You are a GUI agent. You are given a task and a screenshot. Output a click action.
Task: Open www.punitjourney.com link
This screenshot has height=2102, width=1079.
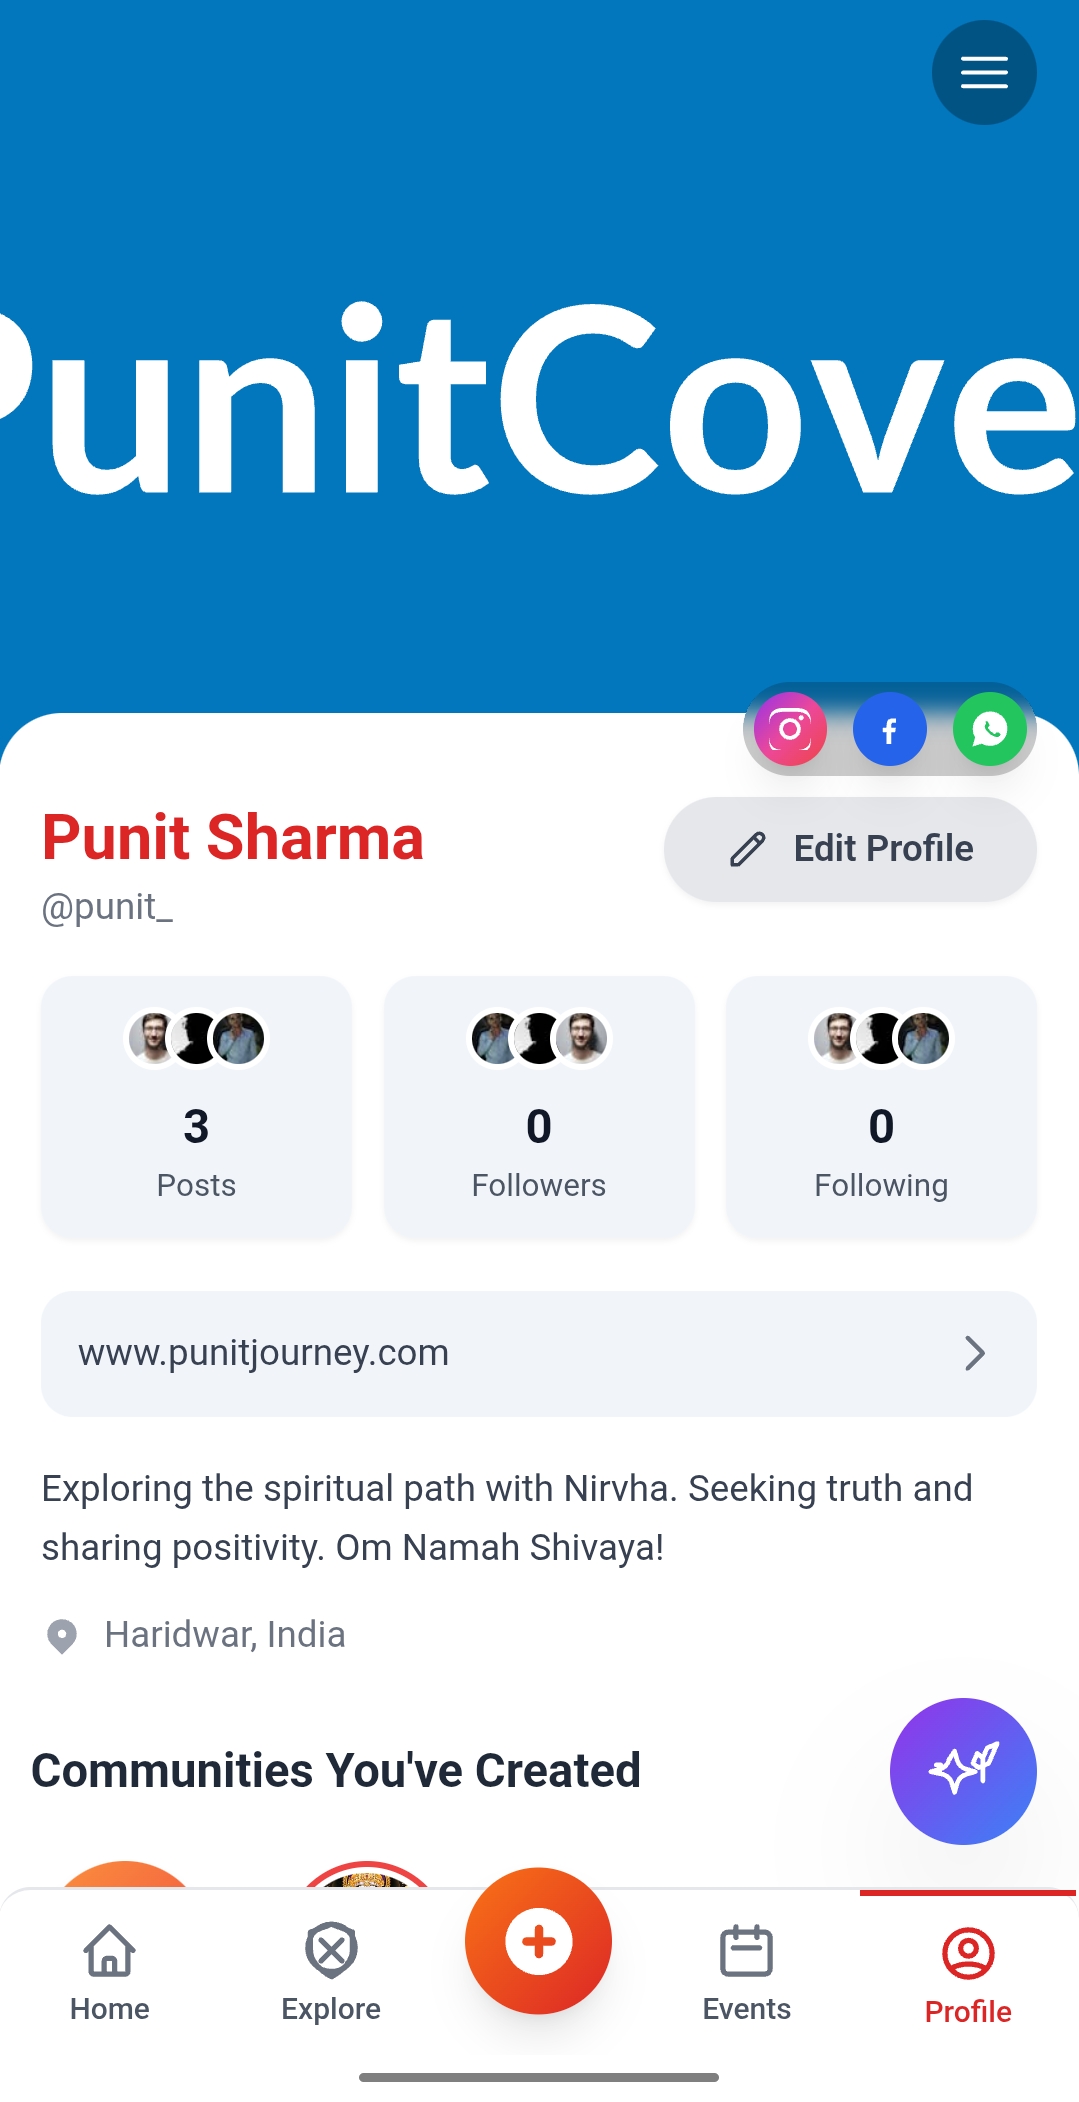click(264, 1353)
